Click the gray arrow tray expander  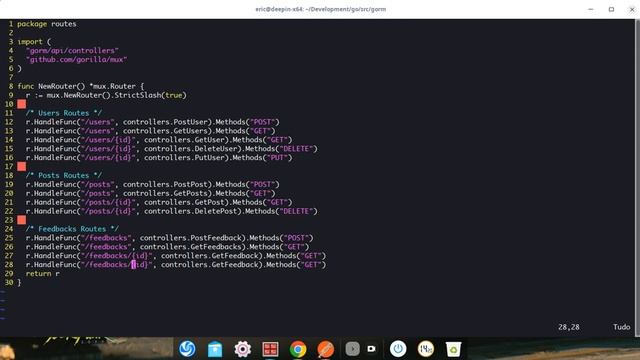(x=353, y=349)
